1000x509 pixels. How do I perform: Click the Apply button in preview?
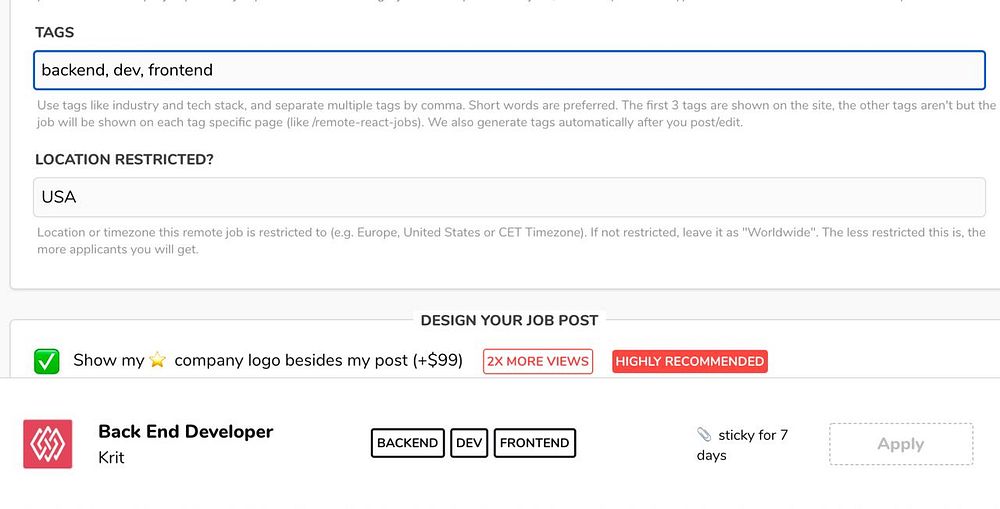coord(901,444)
